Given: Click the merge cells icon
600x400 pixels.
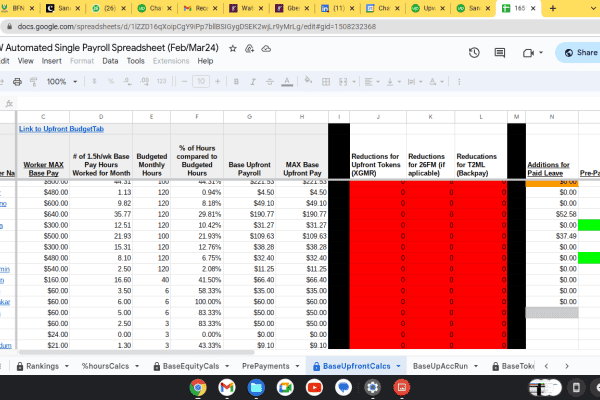Looking at the screenshot, I should tap(343, 82).
